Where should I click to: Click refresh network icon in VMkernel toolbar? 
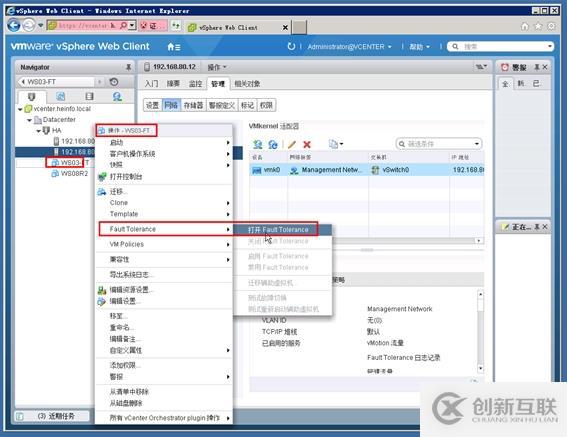(273, 144)
